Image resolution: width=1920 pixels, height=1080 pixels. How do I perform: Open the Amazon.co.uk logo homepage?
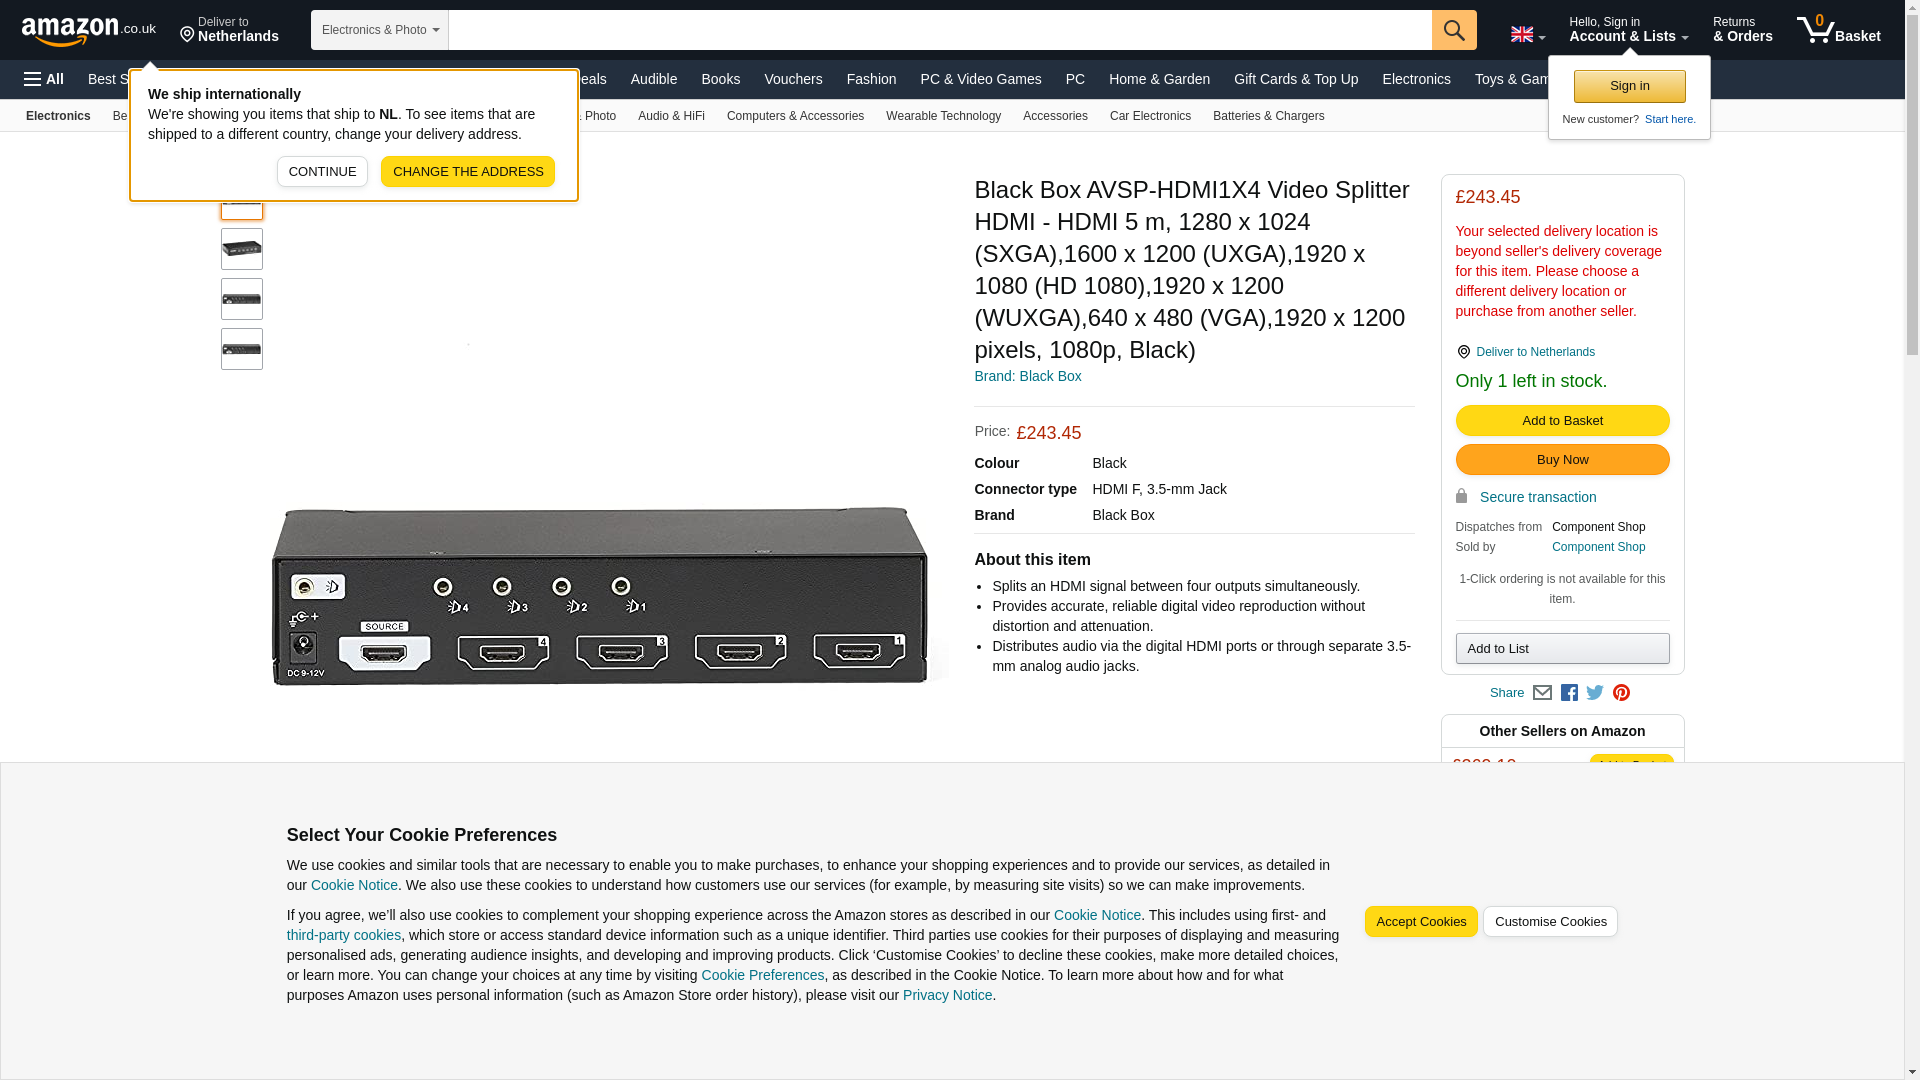88,30
